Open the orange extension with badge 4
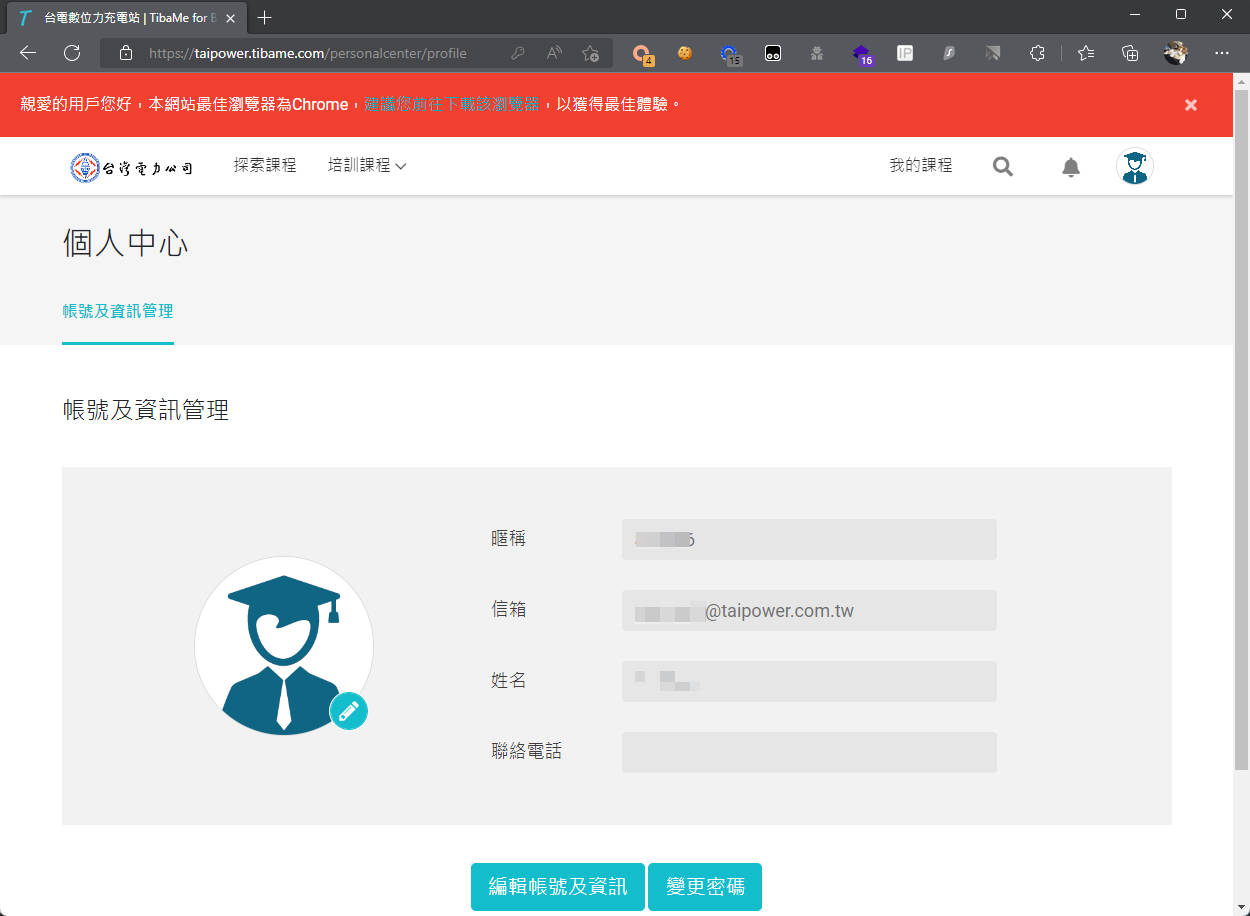Viewport: 1250px width, 916px height. (643, 54)
